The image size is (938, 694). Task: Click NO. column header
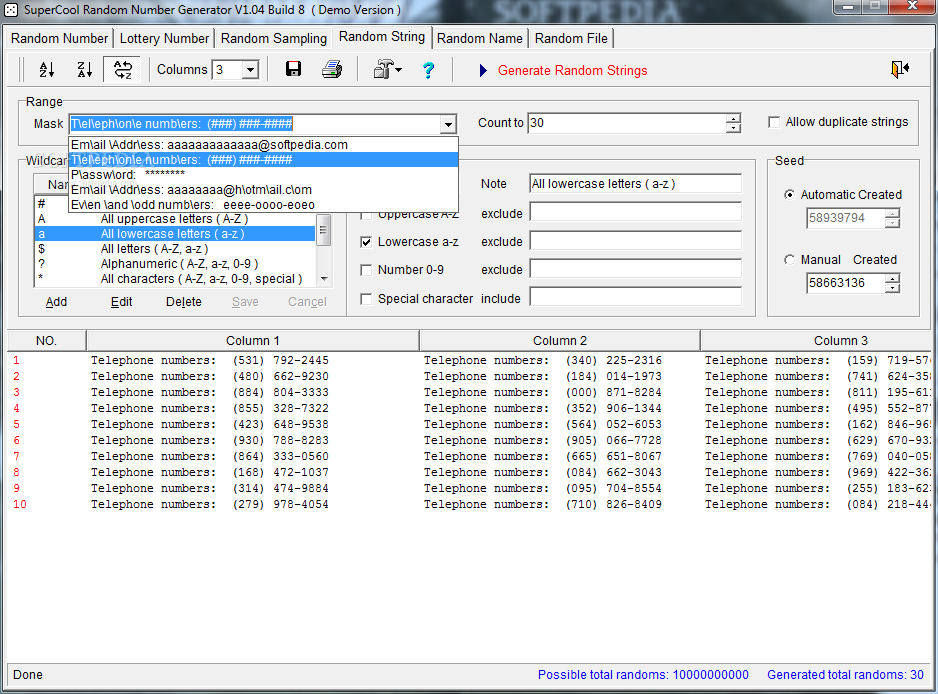pos(46,340)
